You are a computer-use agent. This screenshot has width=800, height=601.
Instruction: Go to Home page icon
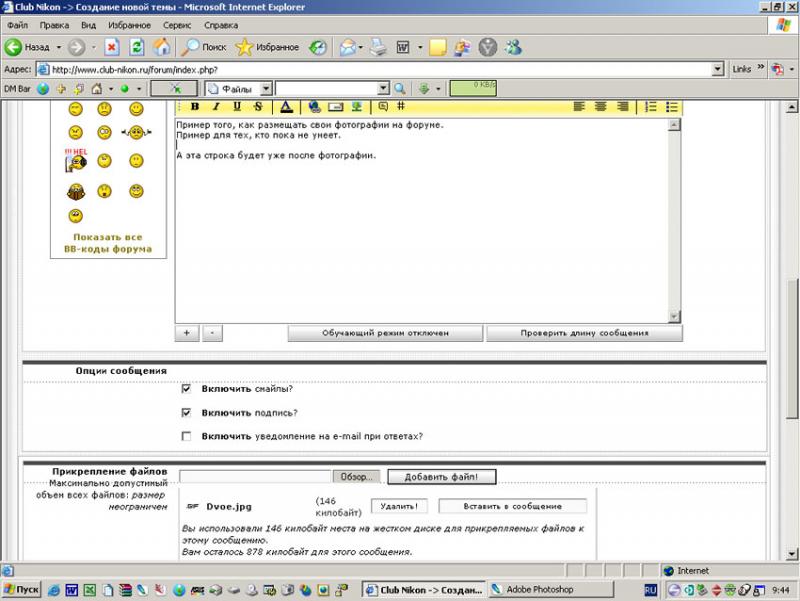tap(162, 47)
